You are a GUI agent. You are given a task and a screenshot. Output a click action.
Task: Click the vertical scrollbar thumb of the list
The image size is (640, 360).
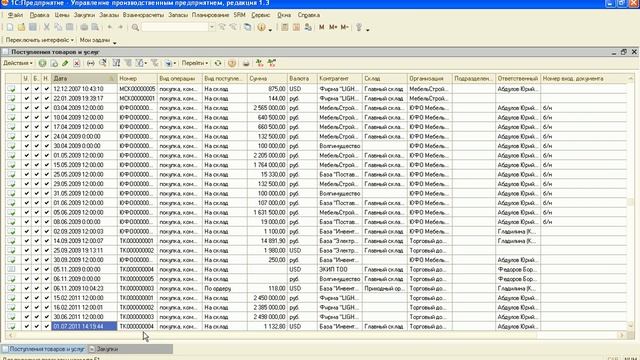631,203
